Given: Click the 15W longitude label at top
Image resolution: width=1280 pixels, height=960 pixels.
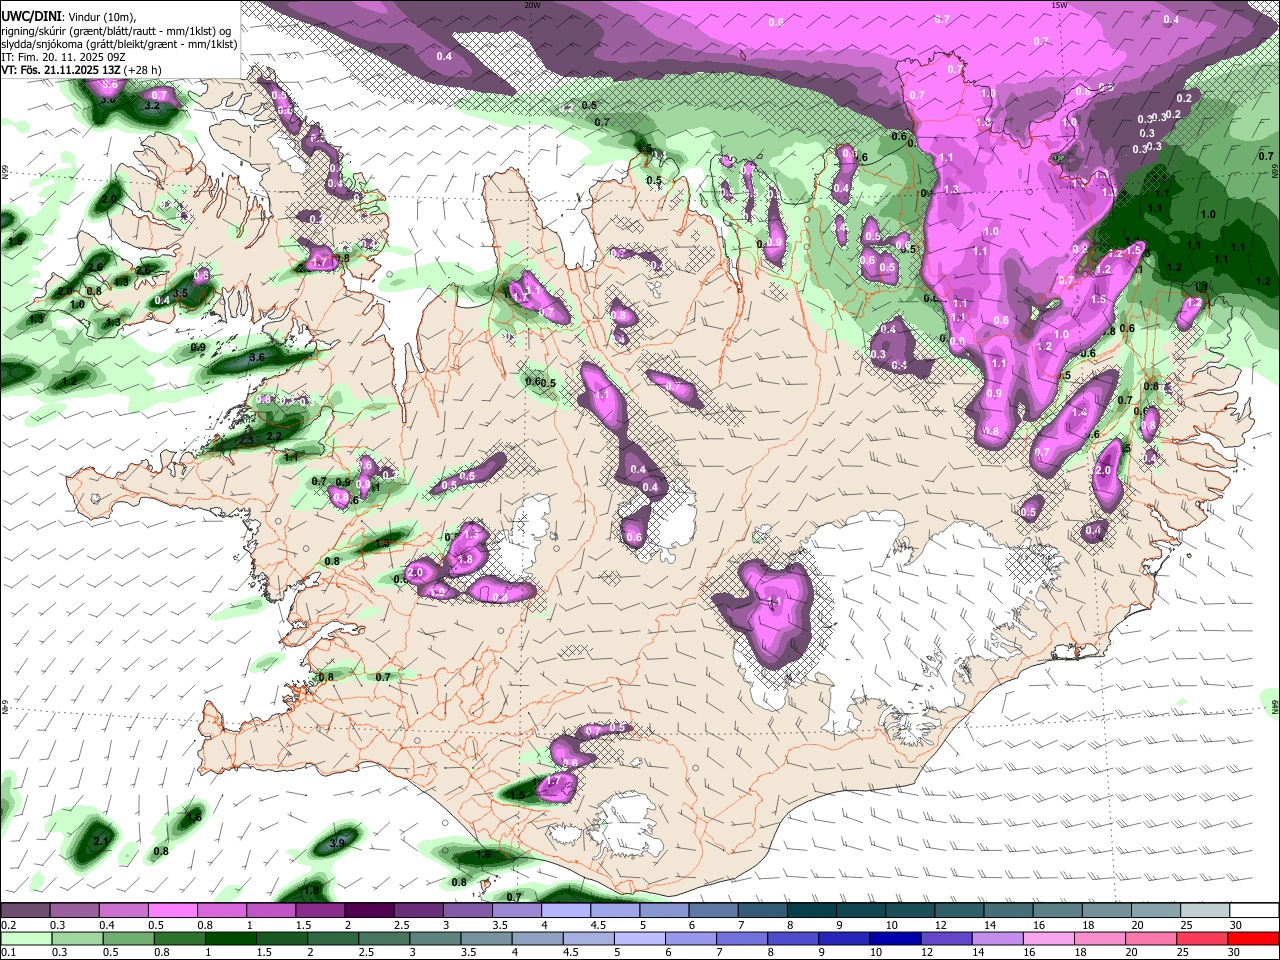Looking at the screenshot, I should click(1058, 5).
